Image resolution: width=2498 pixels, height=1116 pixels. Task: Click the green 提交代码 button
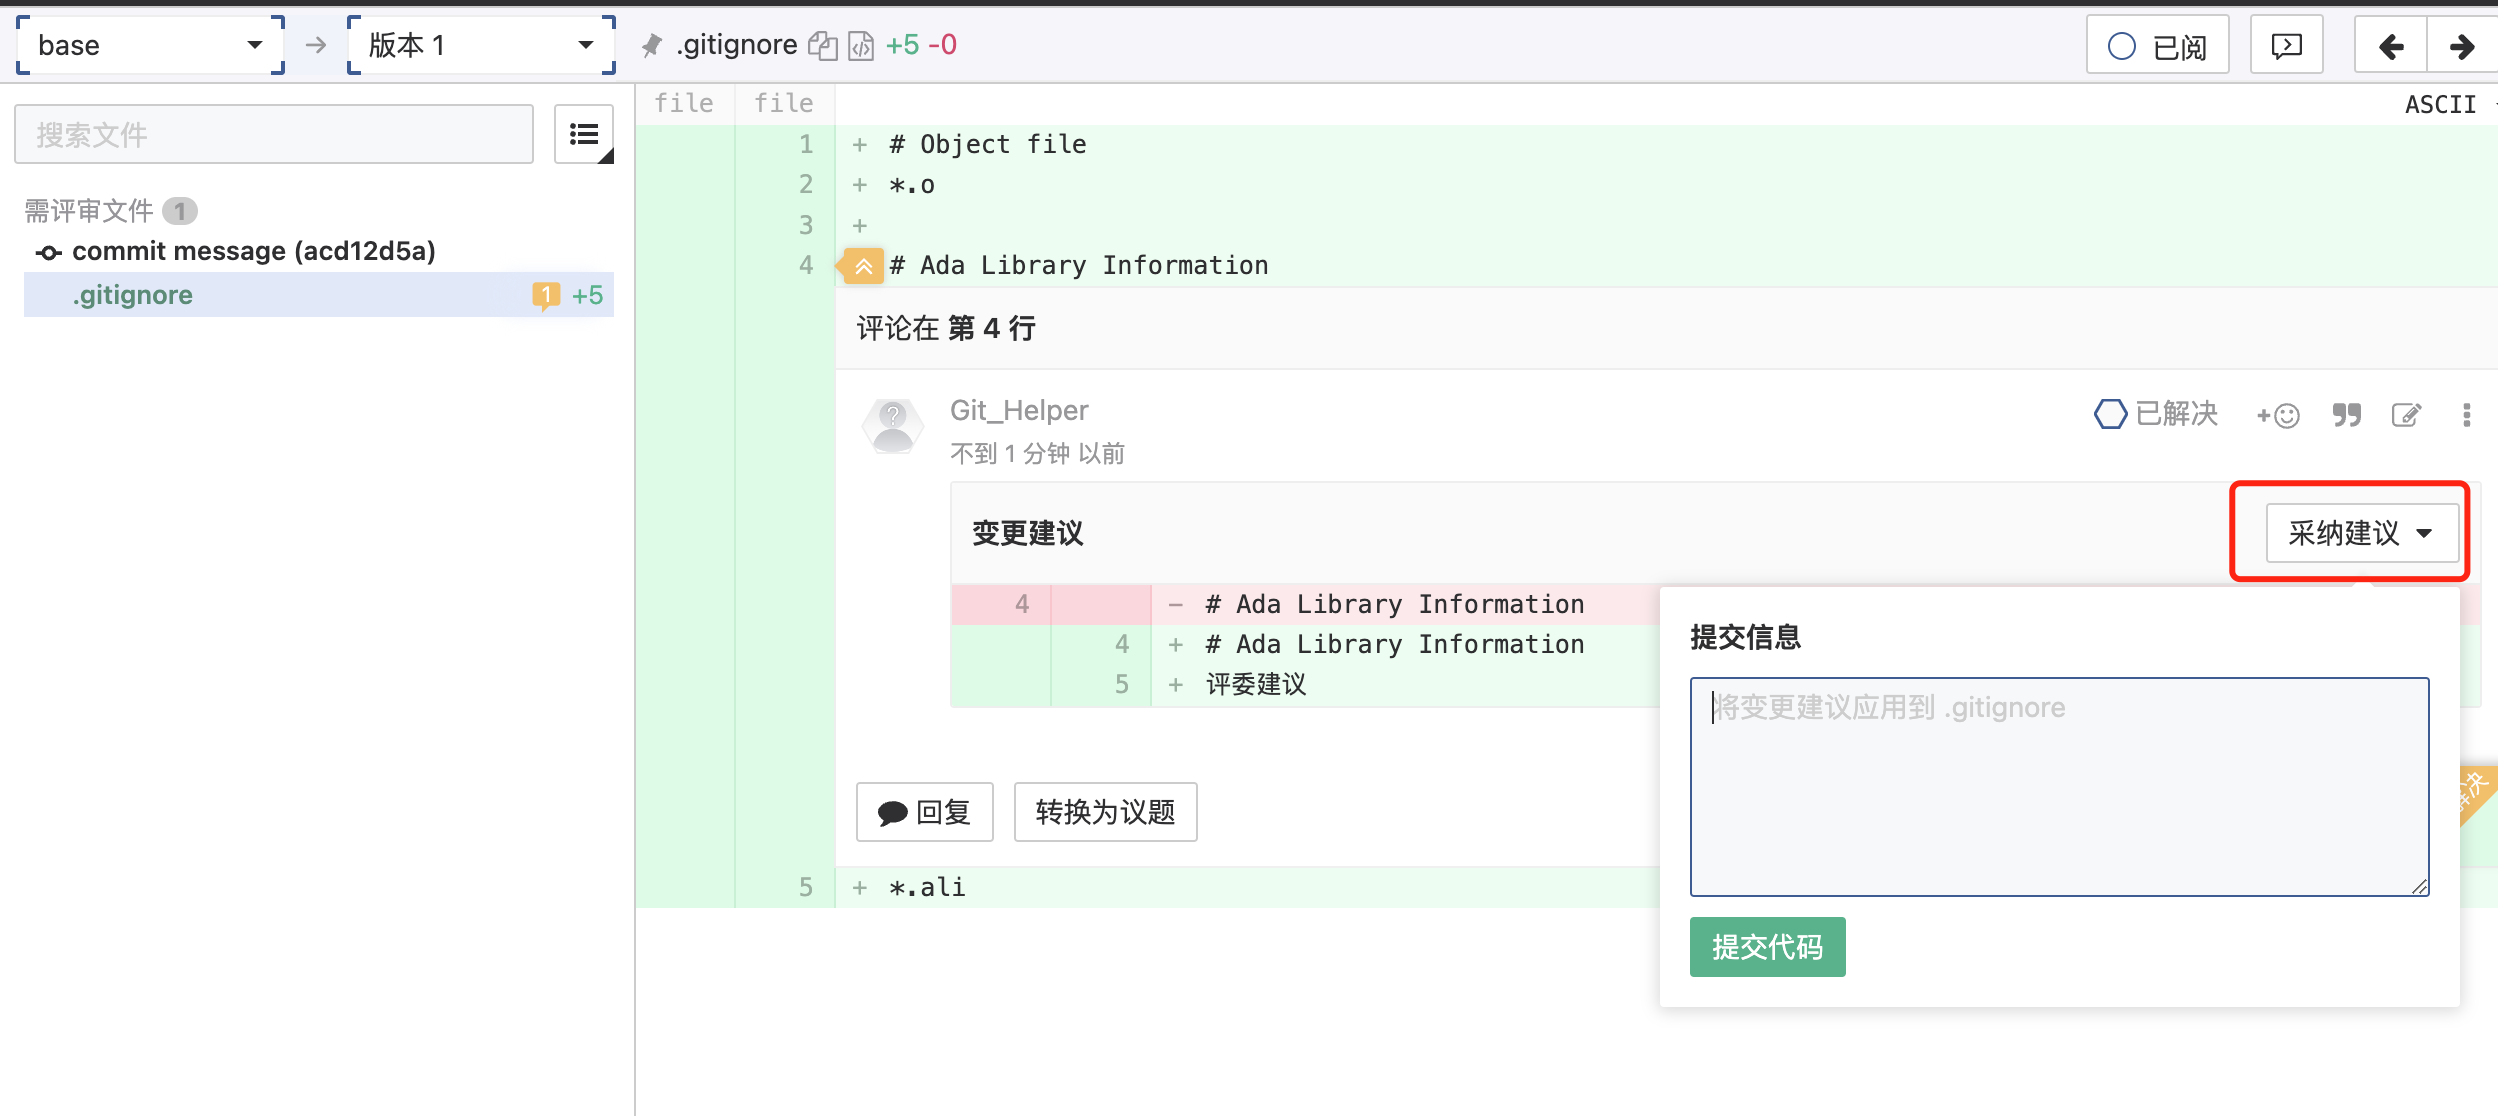pyautogui.click(x=1767, y=946)
